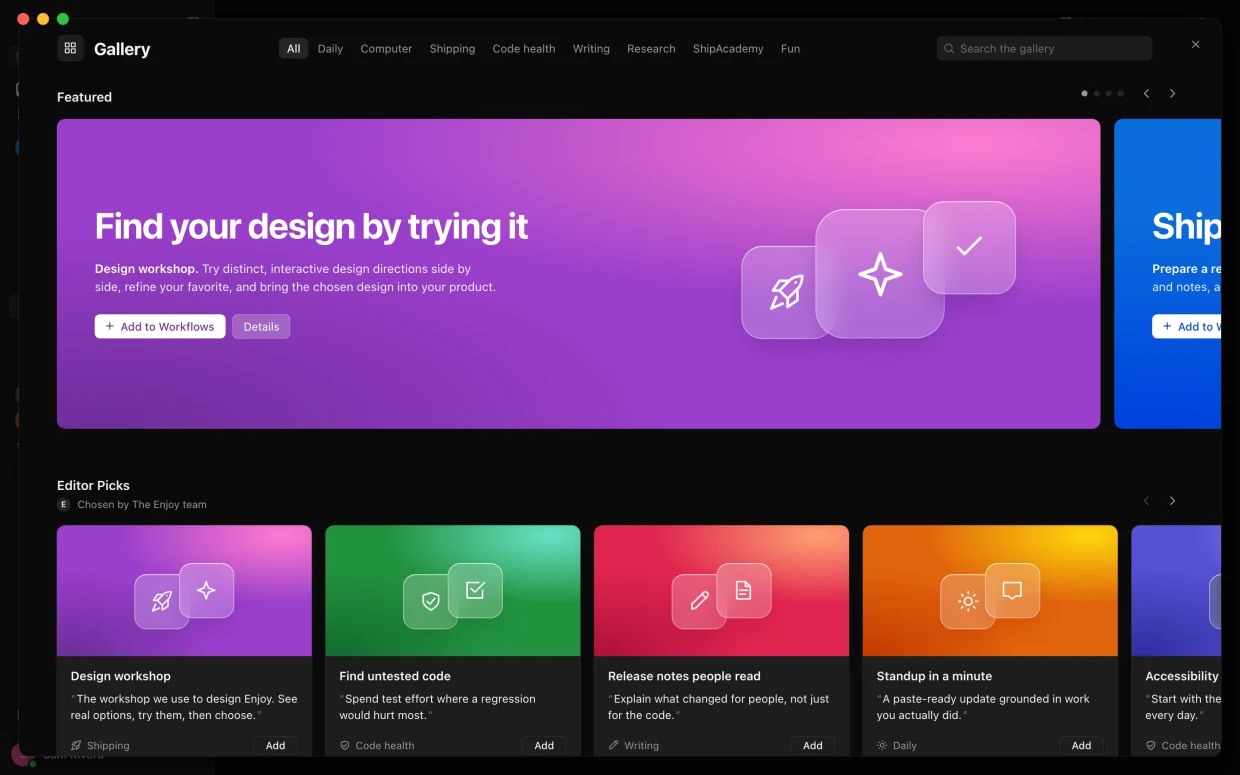Screen dimensions: 1240x775
Task: Open Standup in a minute title
Action: point(934,676)
